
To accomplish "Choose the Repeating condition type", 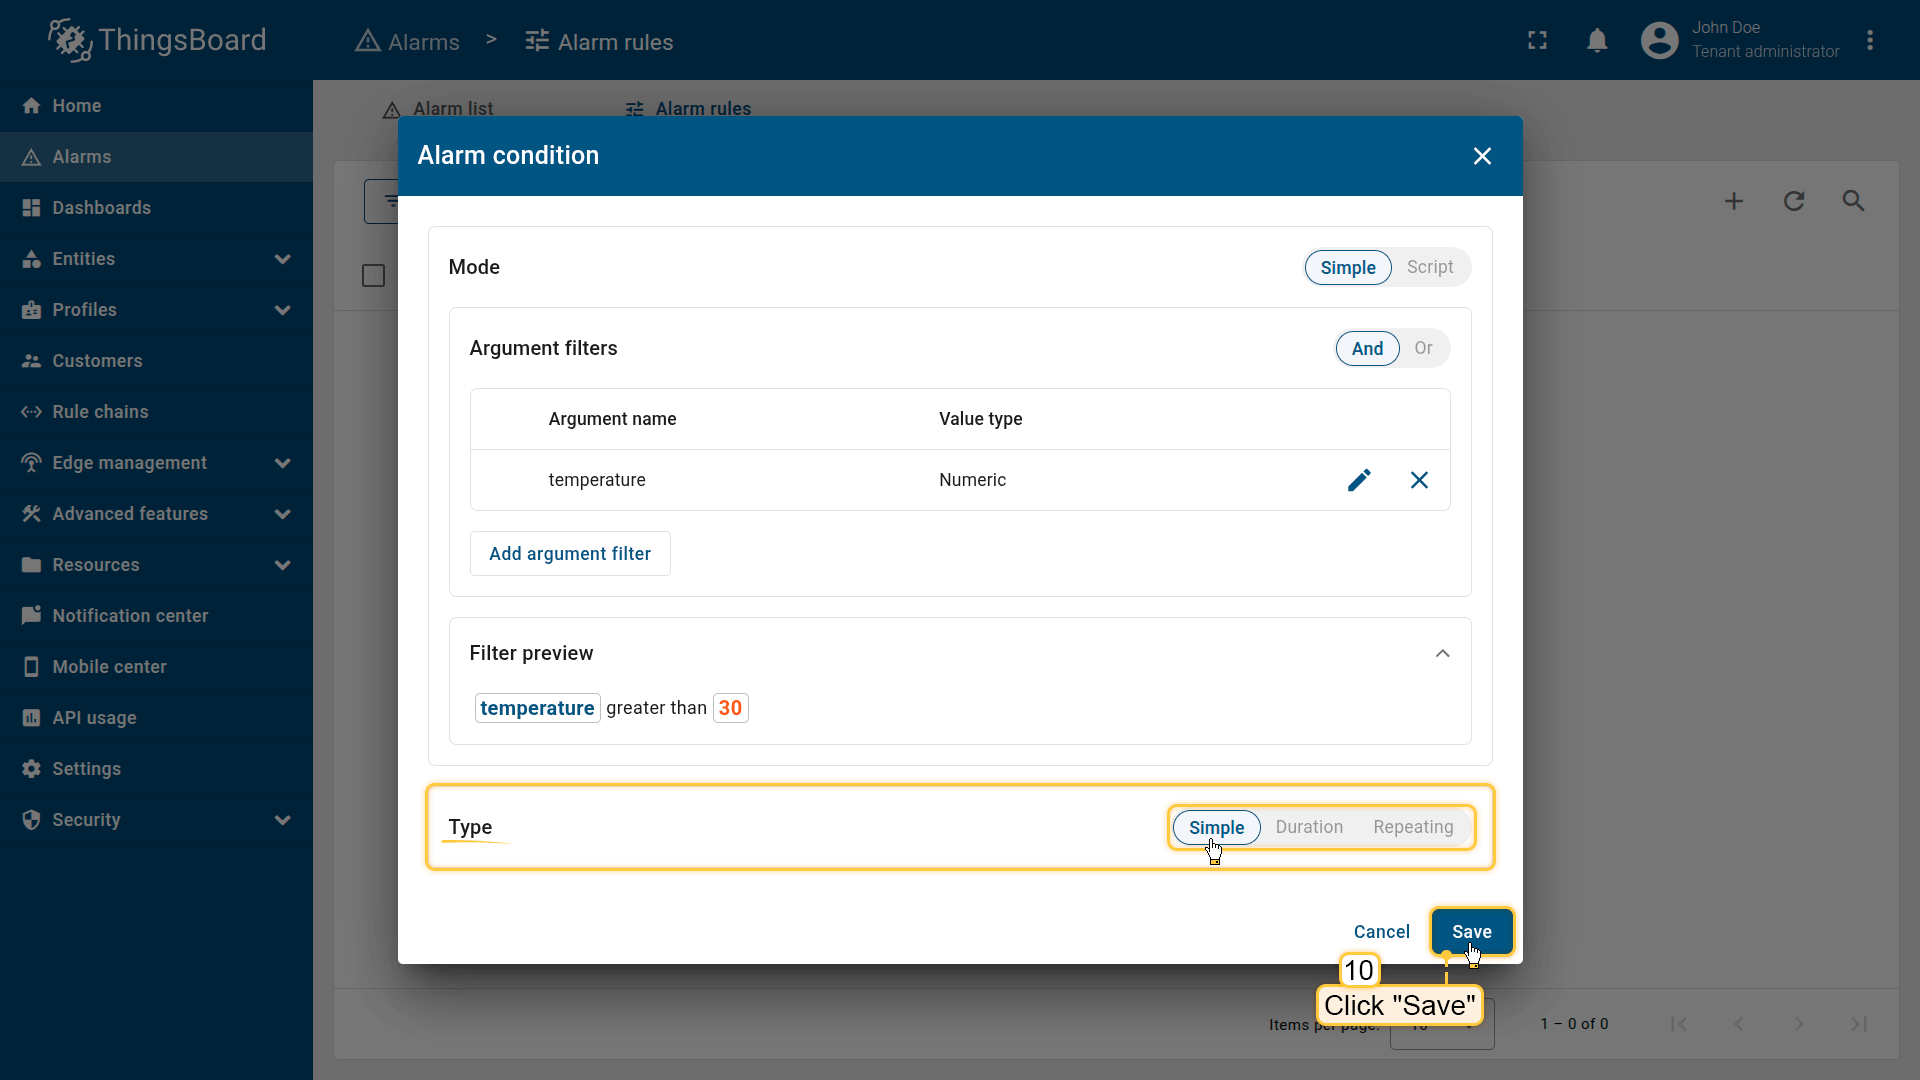I will coord(1412,827).
